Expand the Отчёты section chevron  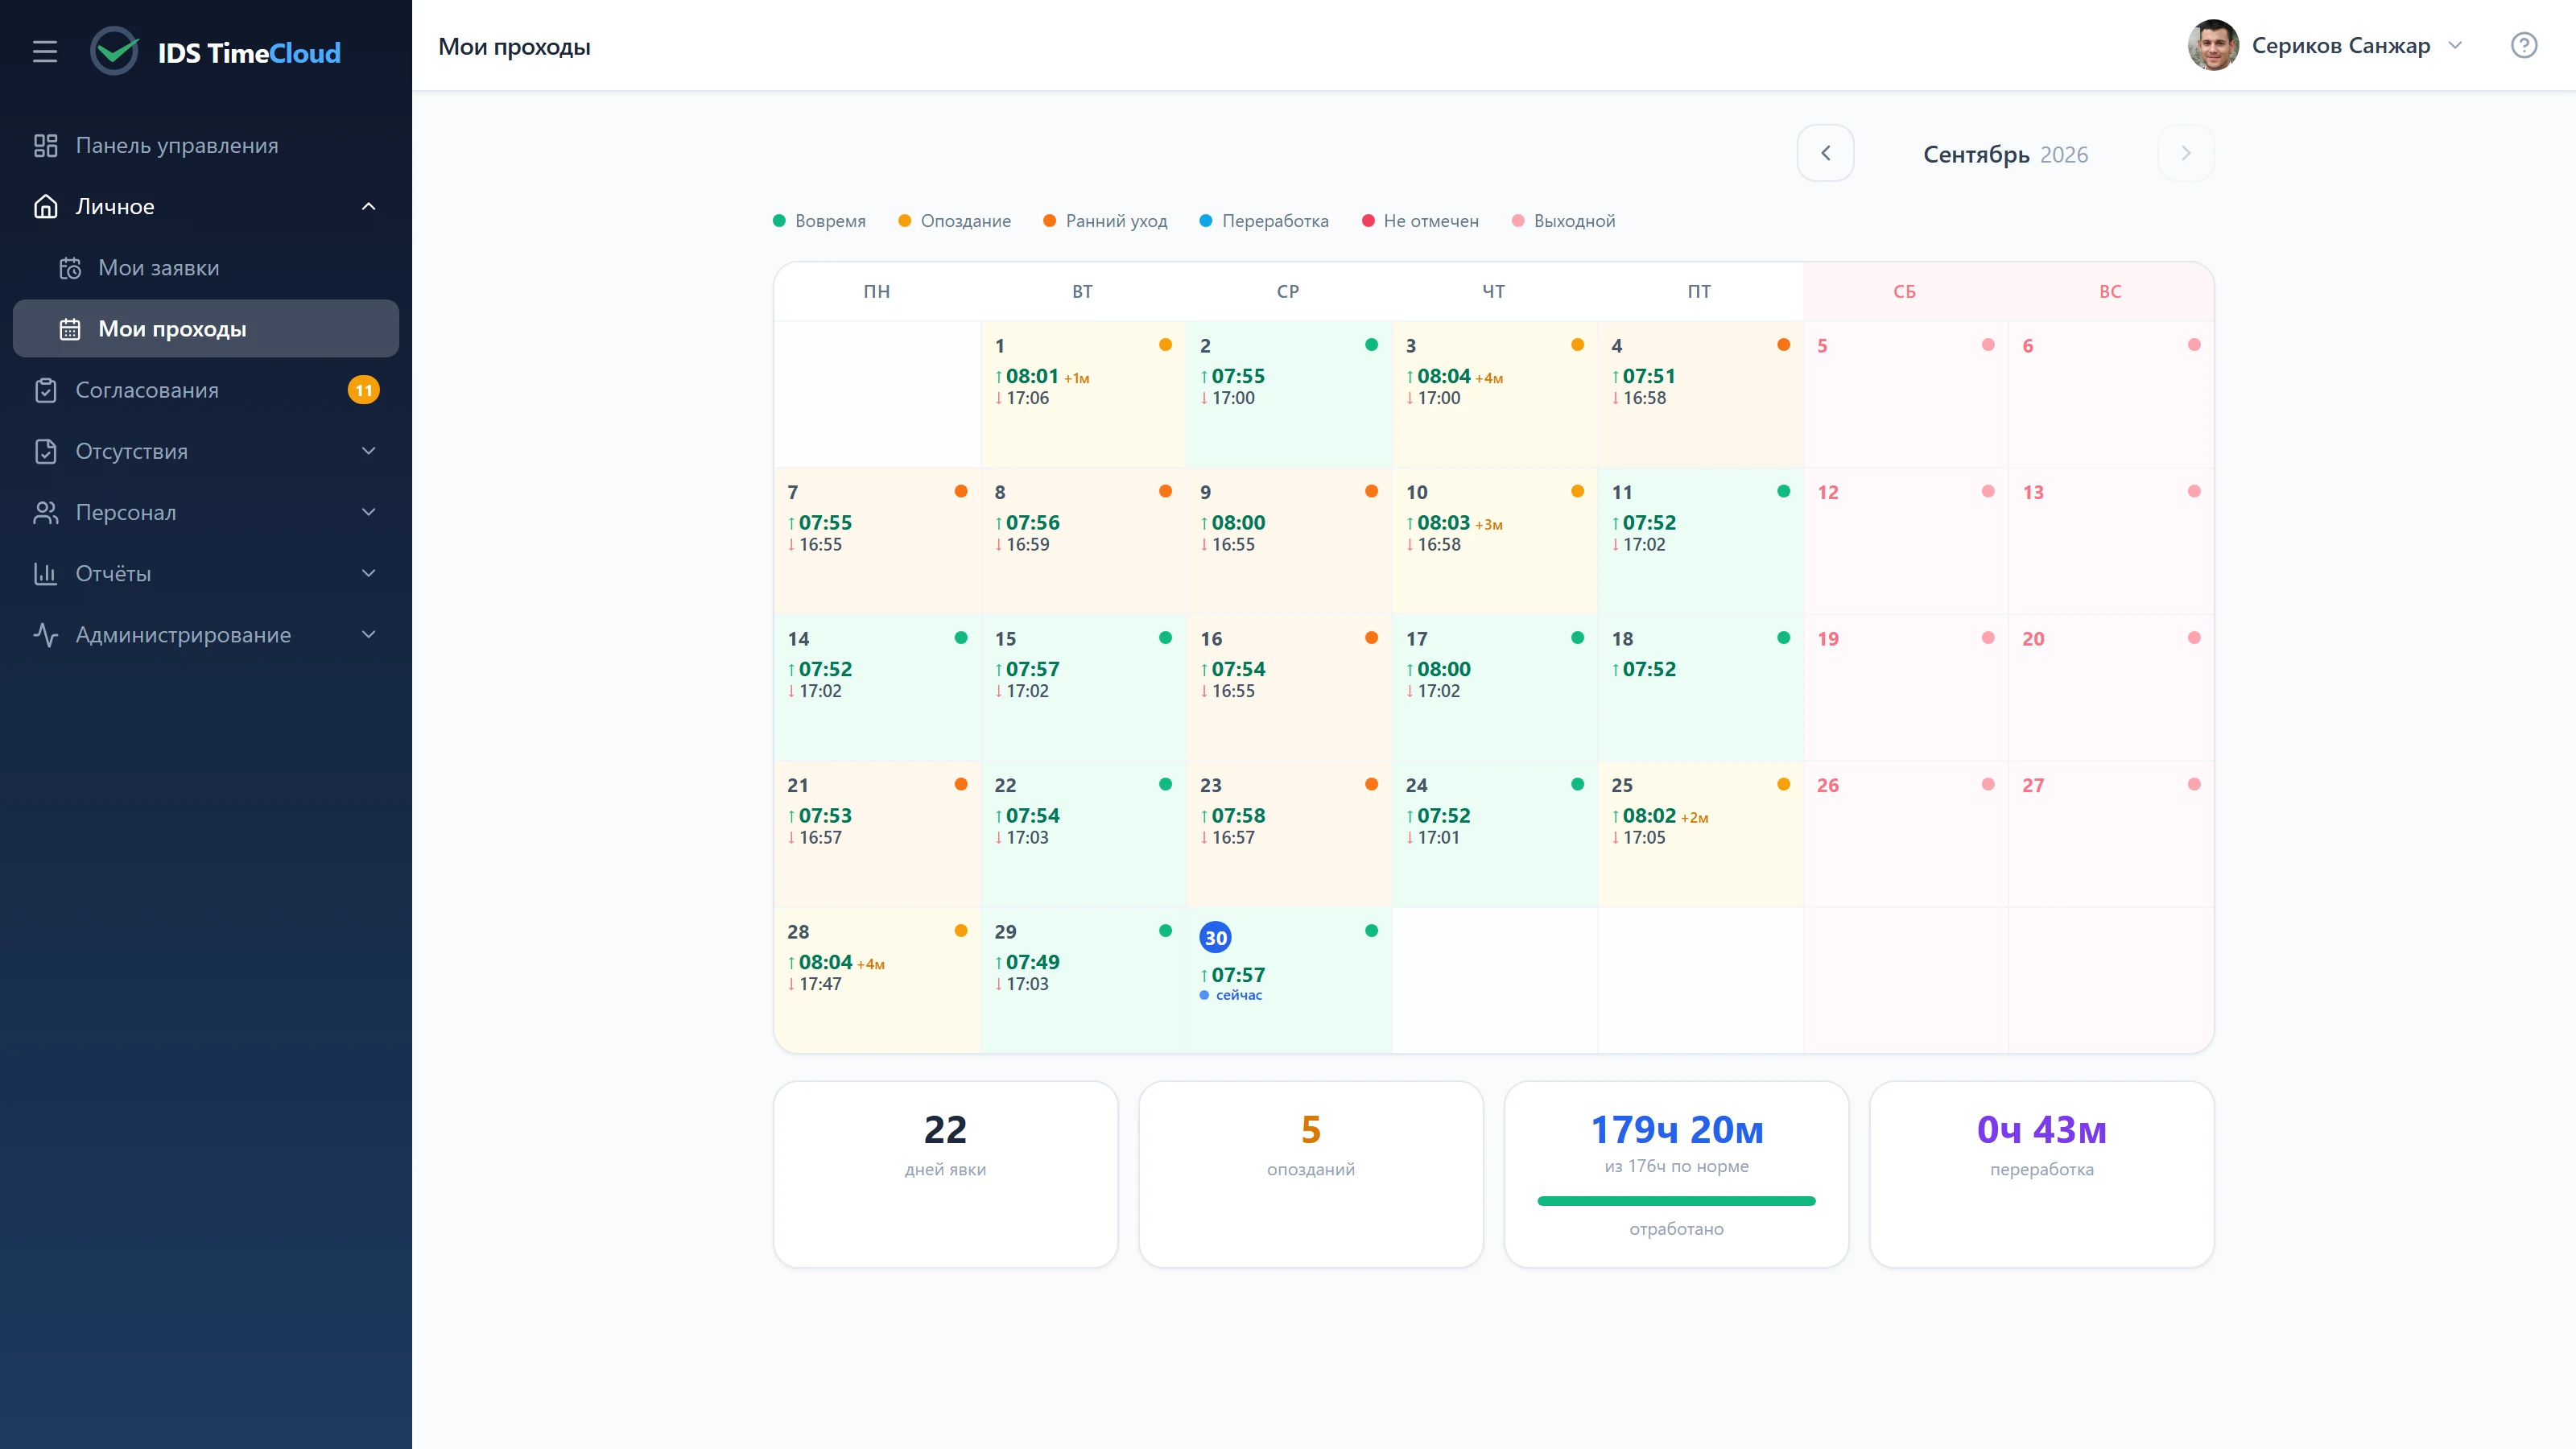[368, 573]
